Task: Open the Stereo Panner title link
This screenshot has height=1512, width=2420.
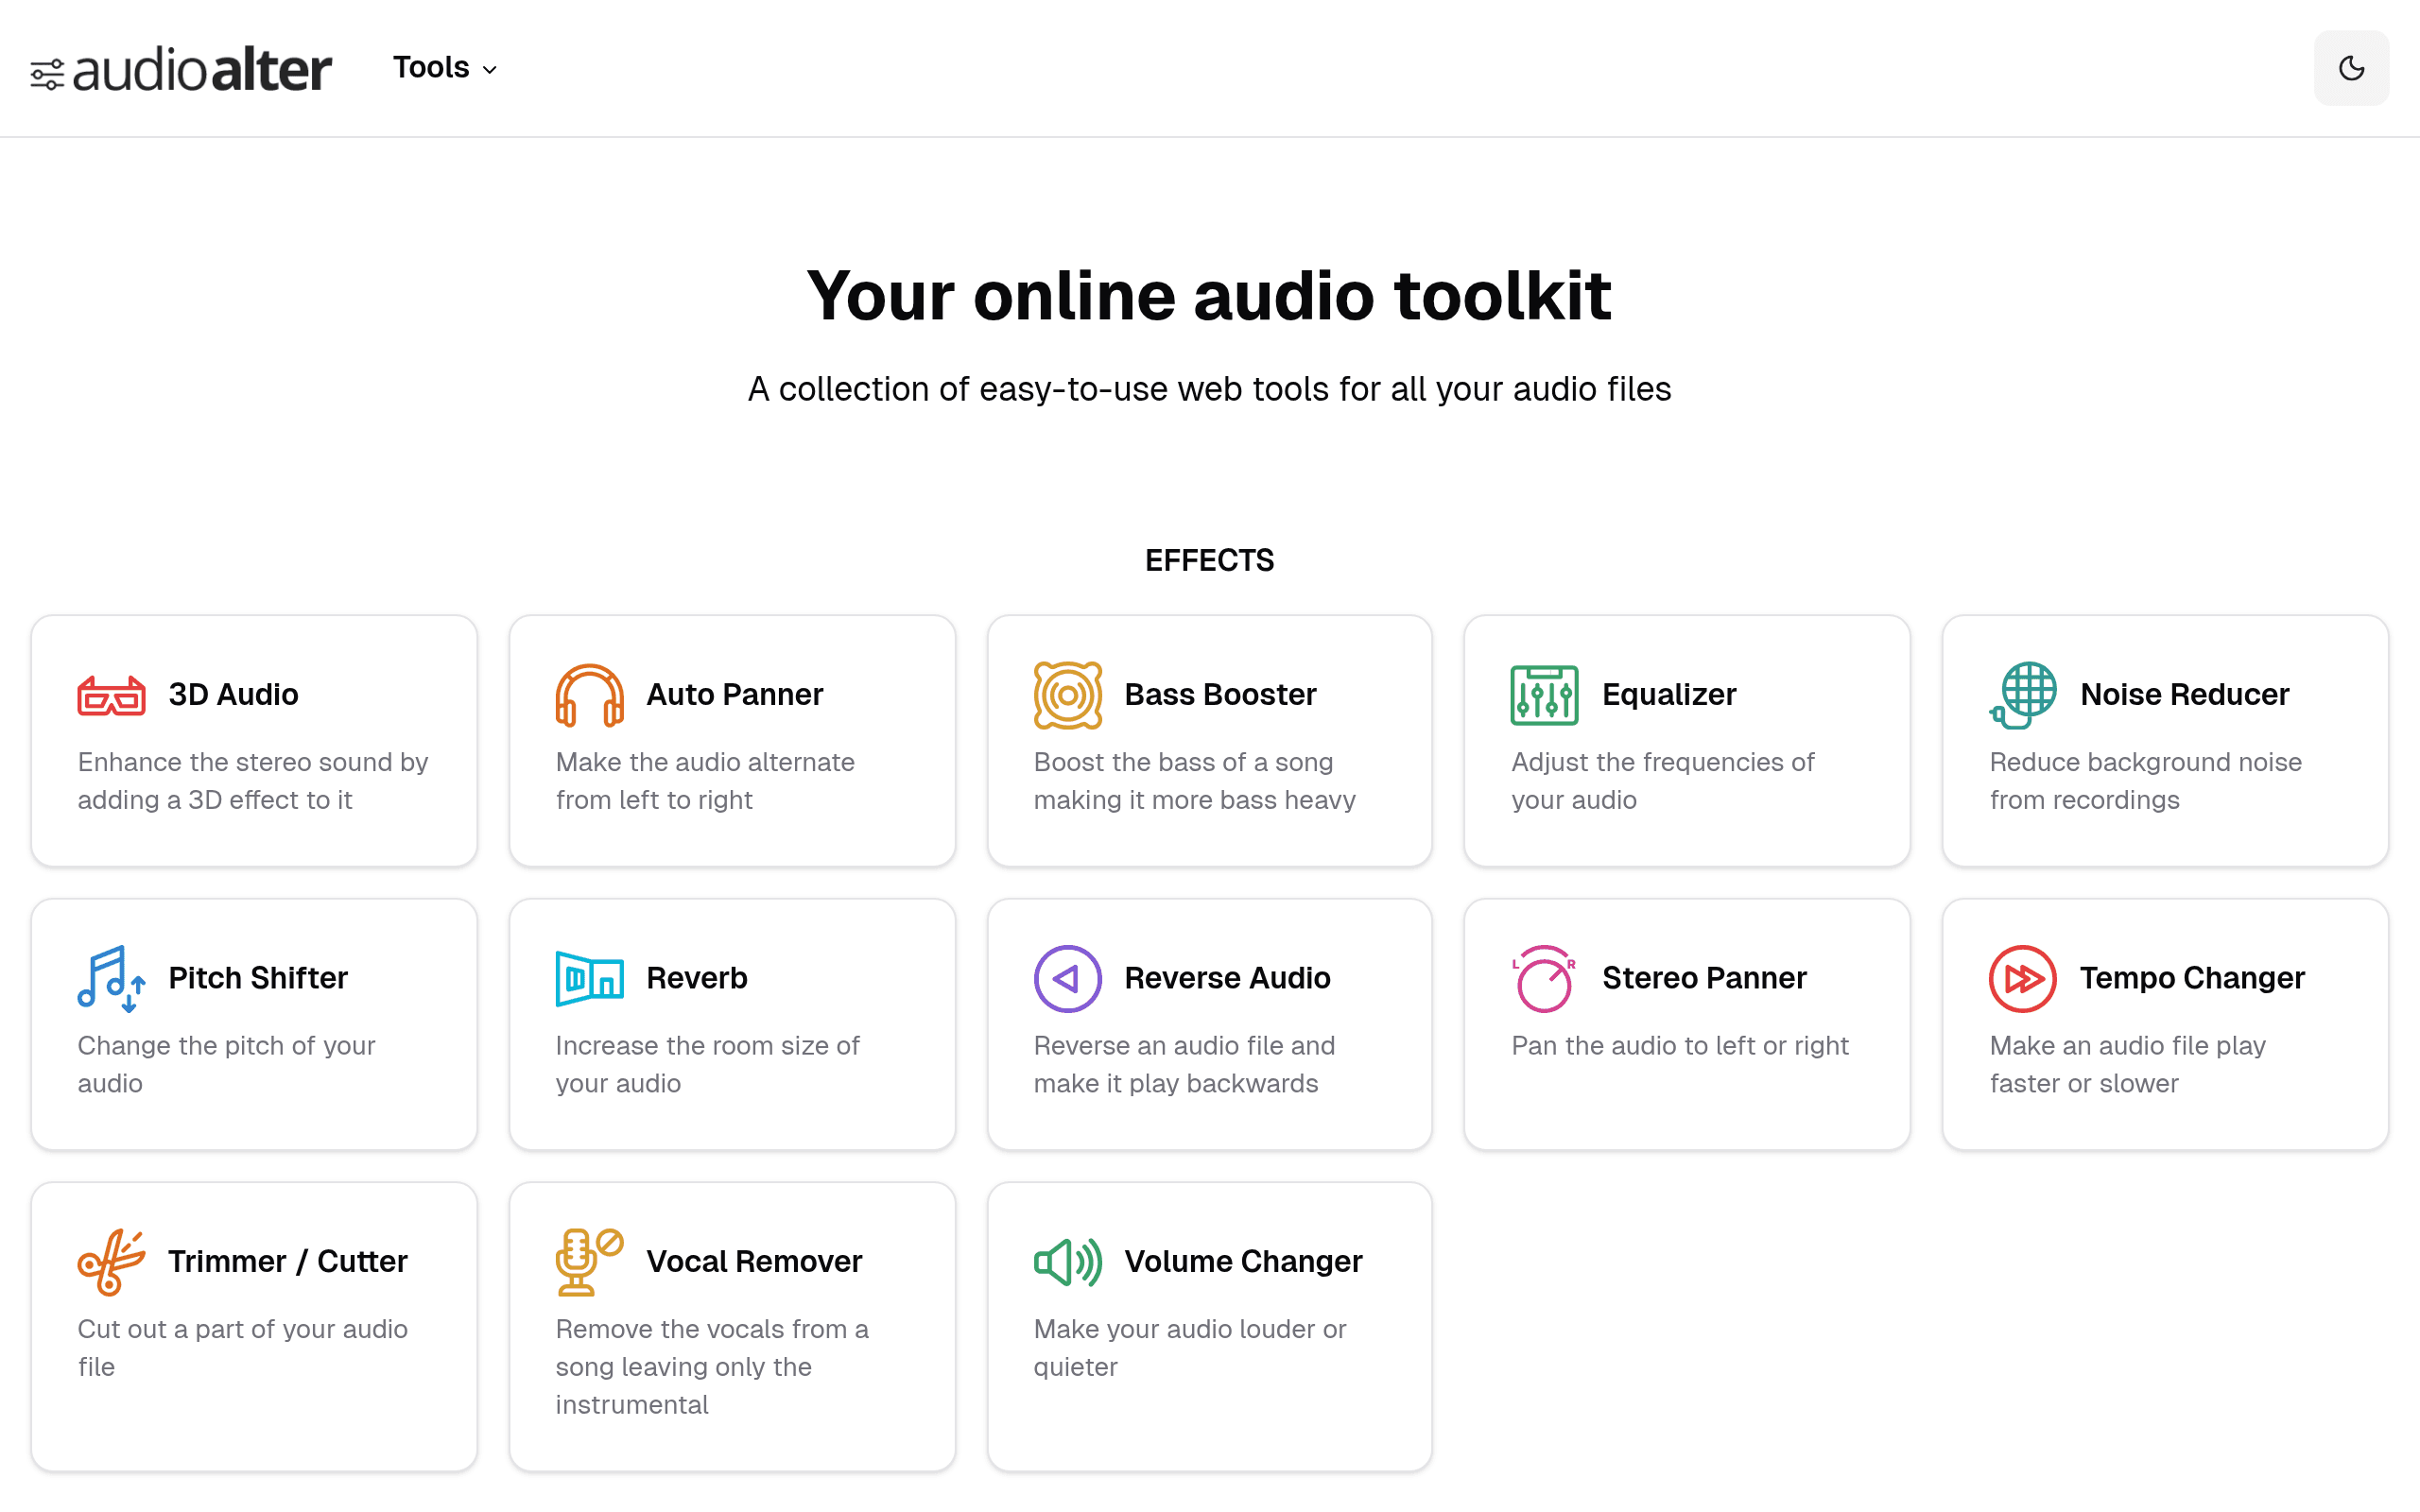Action: 1704,978
